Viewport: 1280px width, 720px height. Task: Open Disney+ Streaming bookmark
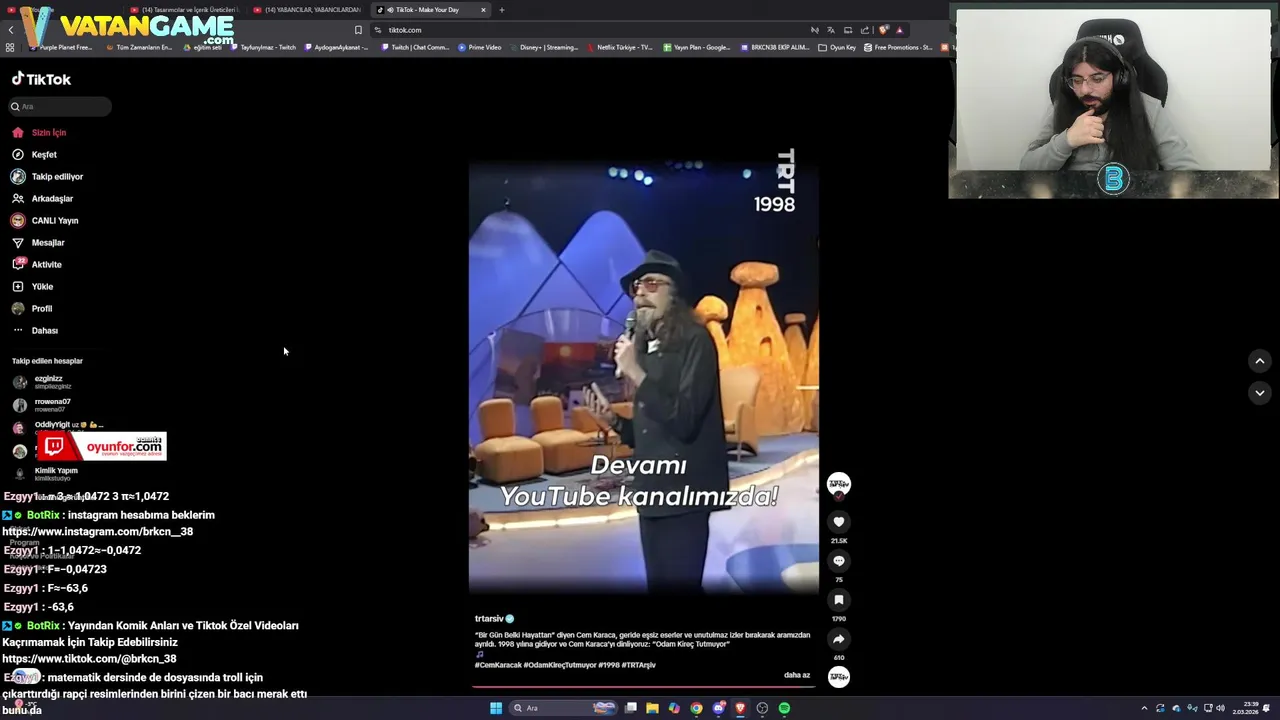(544, 47)
